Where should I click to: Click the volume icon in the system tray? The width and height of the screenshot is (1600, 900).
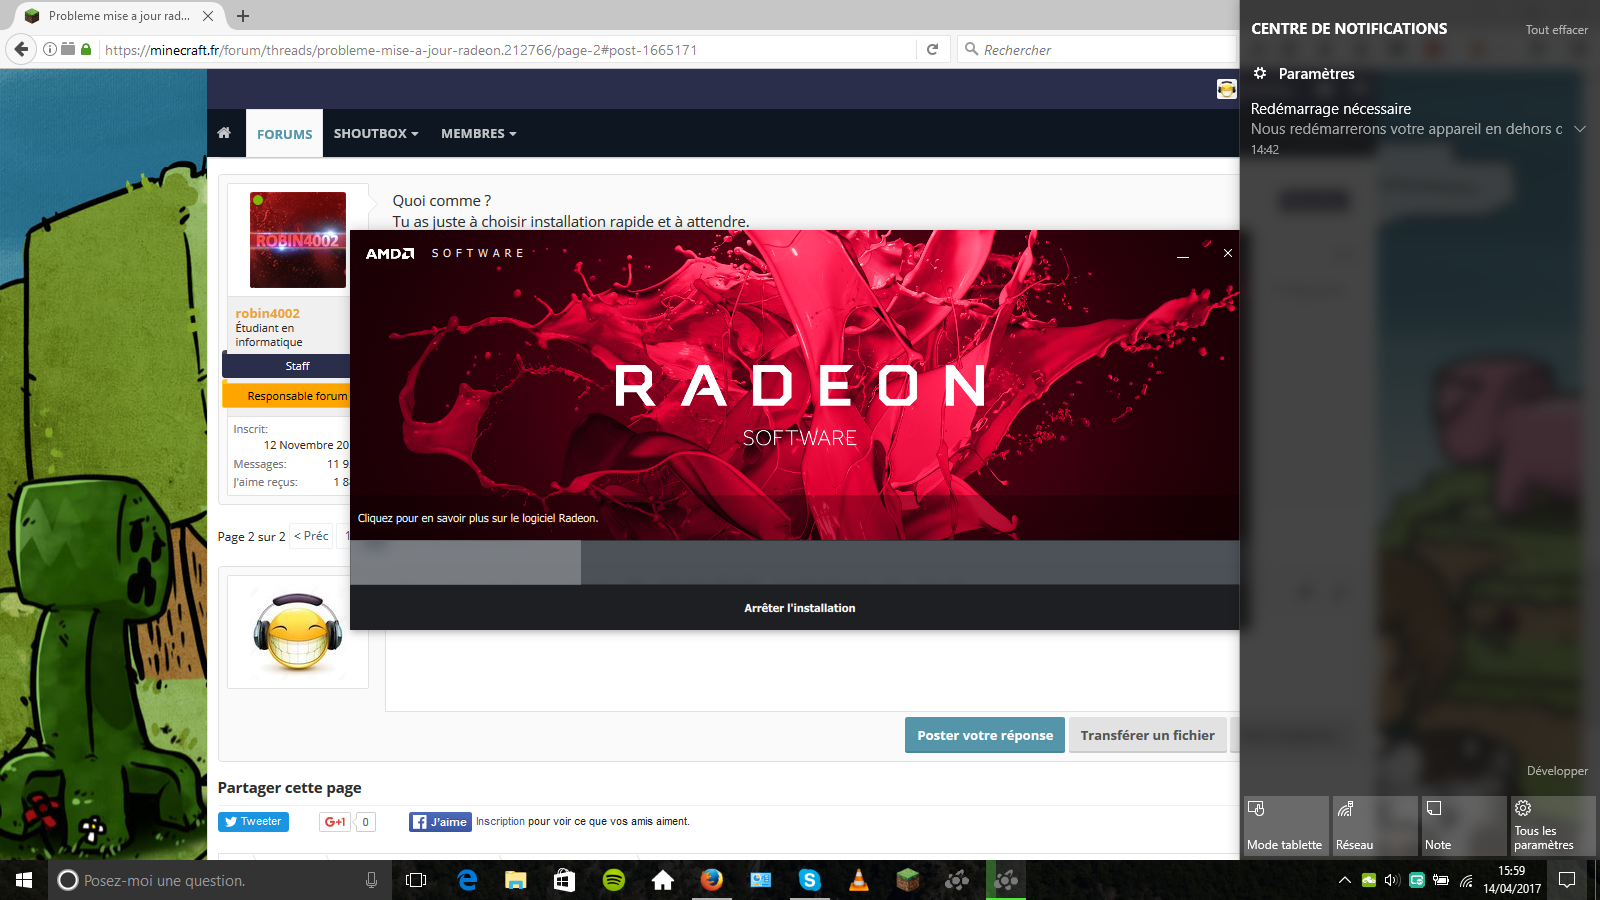[x=1392, y=880]
